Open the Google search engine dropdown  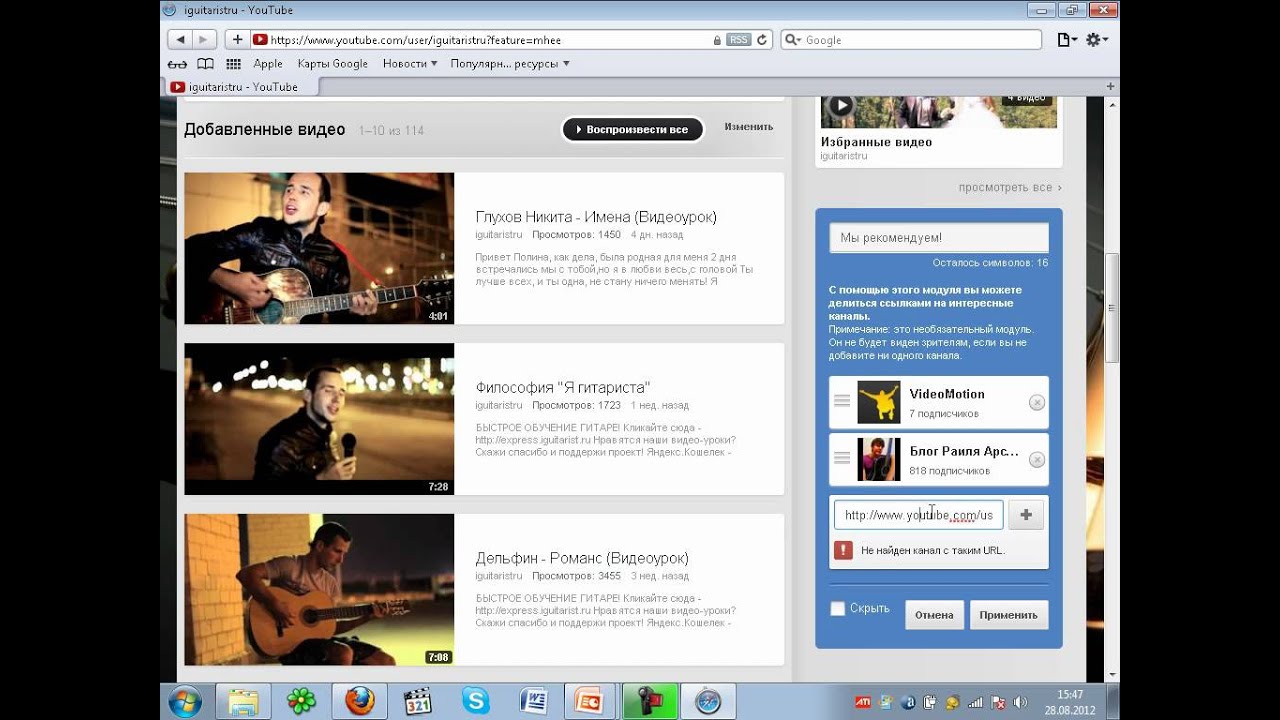(793, 40)
